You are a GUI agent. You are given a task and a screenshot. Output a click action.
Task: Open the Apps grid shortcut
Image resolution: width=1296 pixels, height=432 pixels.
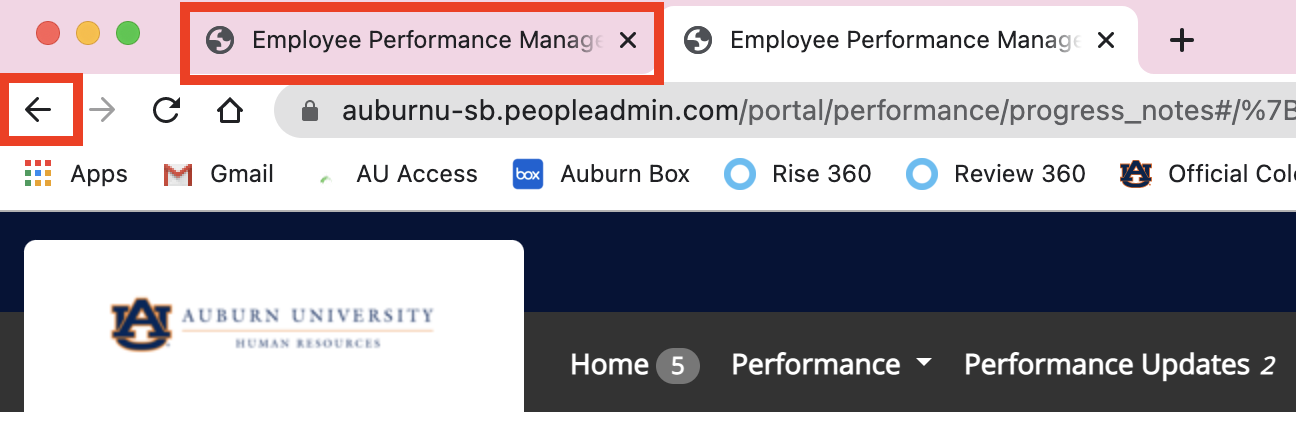click(x=76, y=174)
